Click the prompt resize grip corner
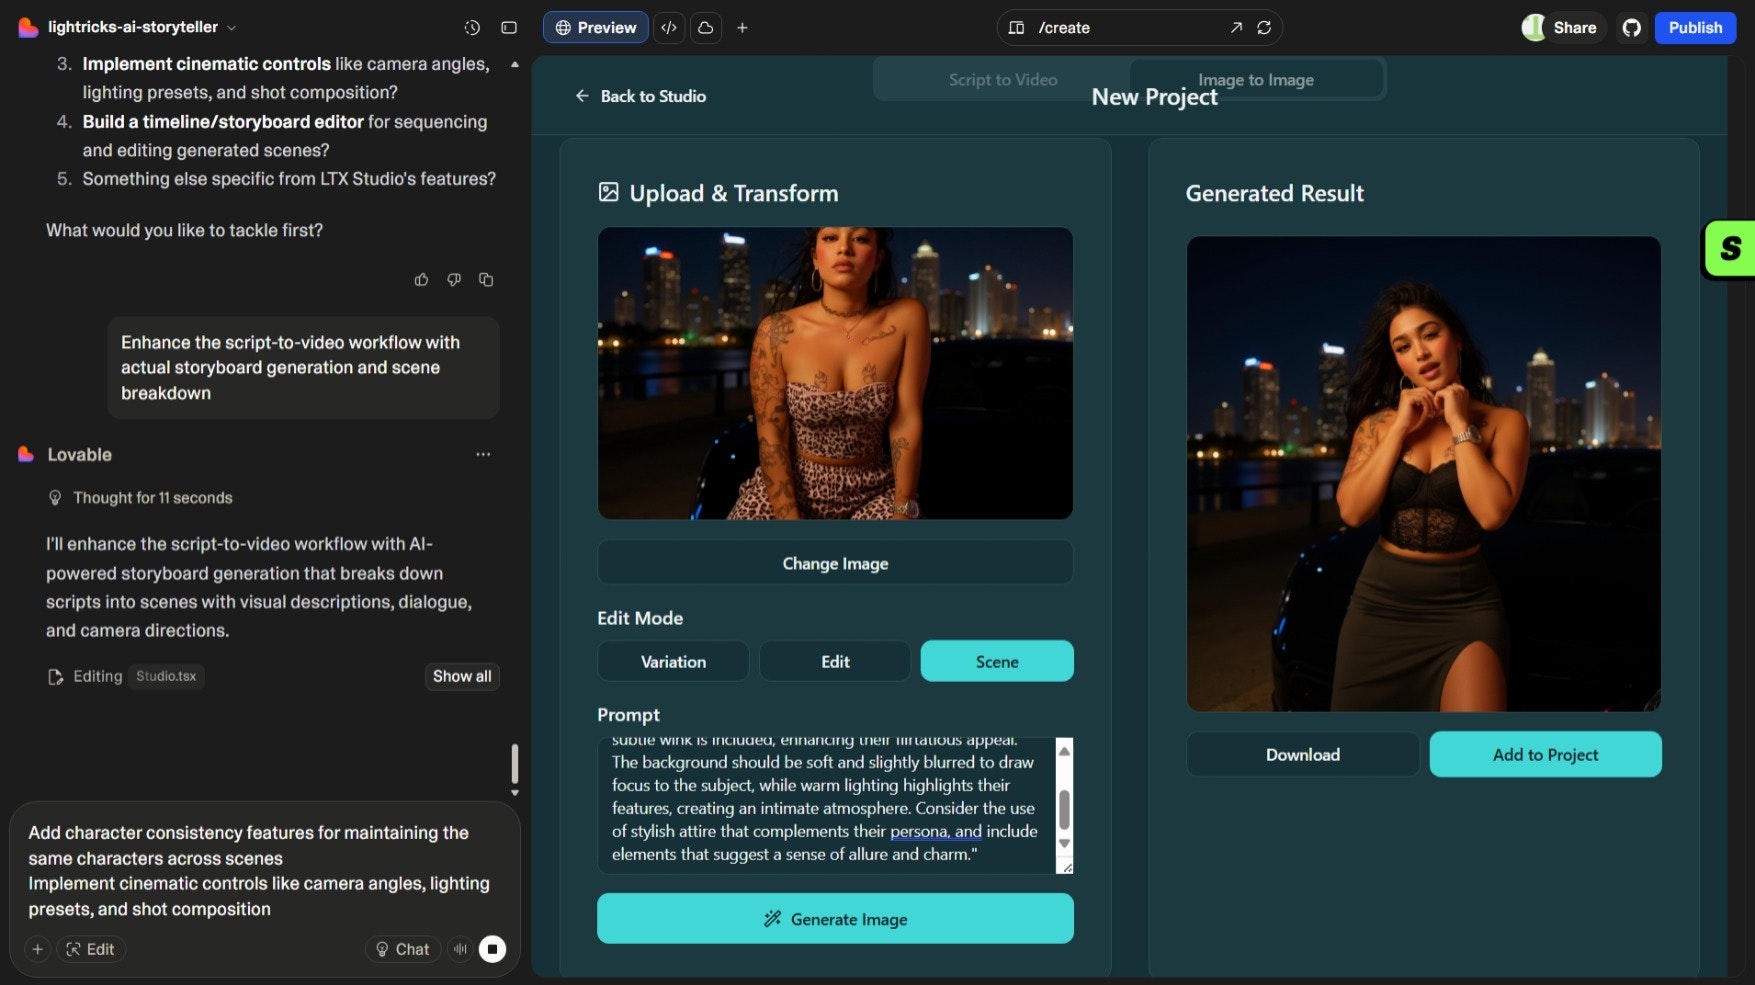Screen dimensions: 1755x985 click(x=1066, y=867)
